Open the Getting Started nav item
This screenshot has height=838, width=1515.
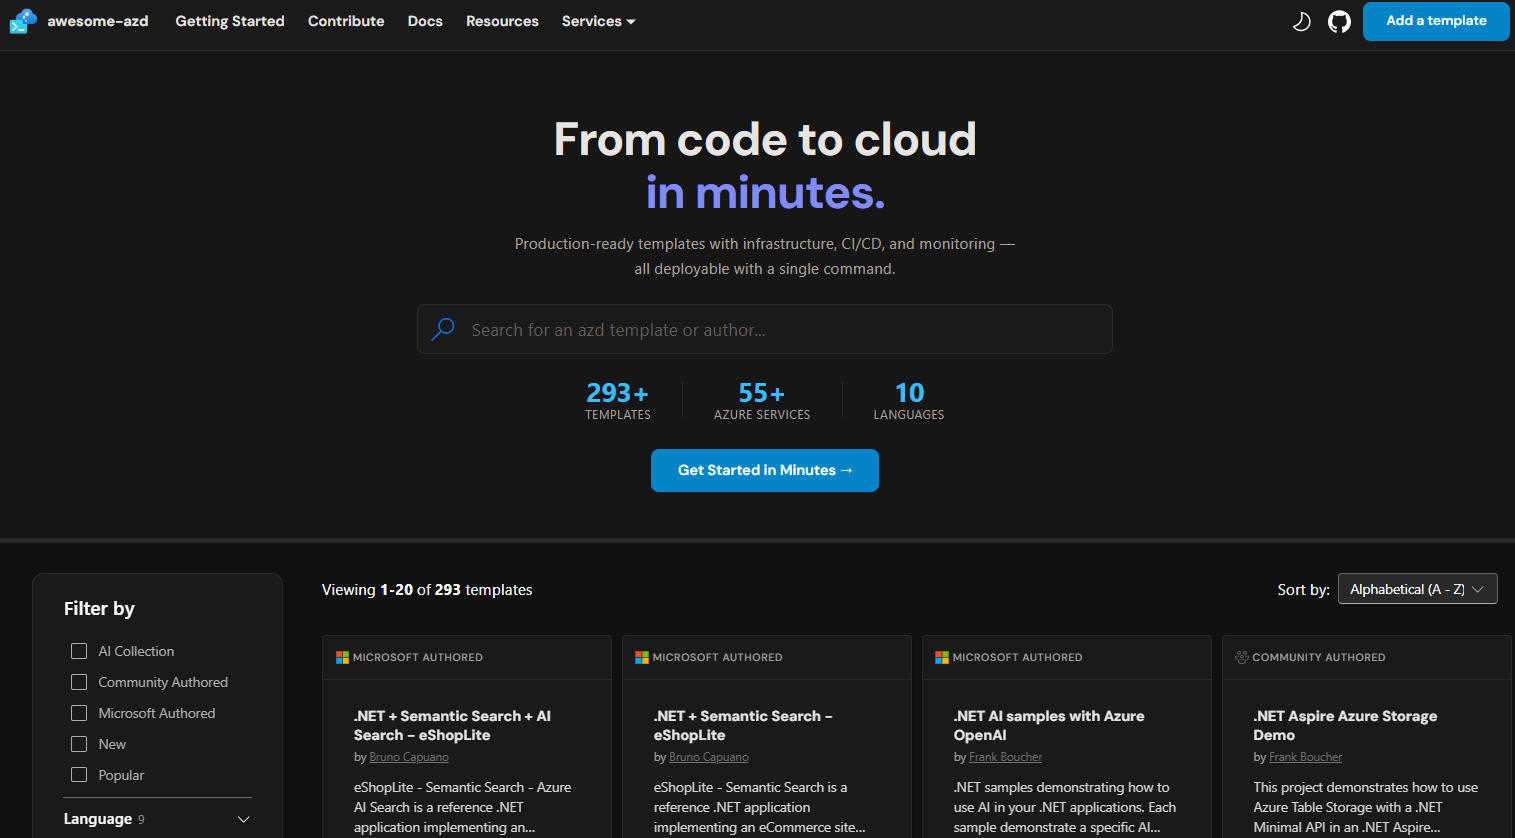pos(230,21)
